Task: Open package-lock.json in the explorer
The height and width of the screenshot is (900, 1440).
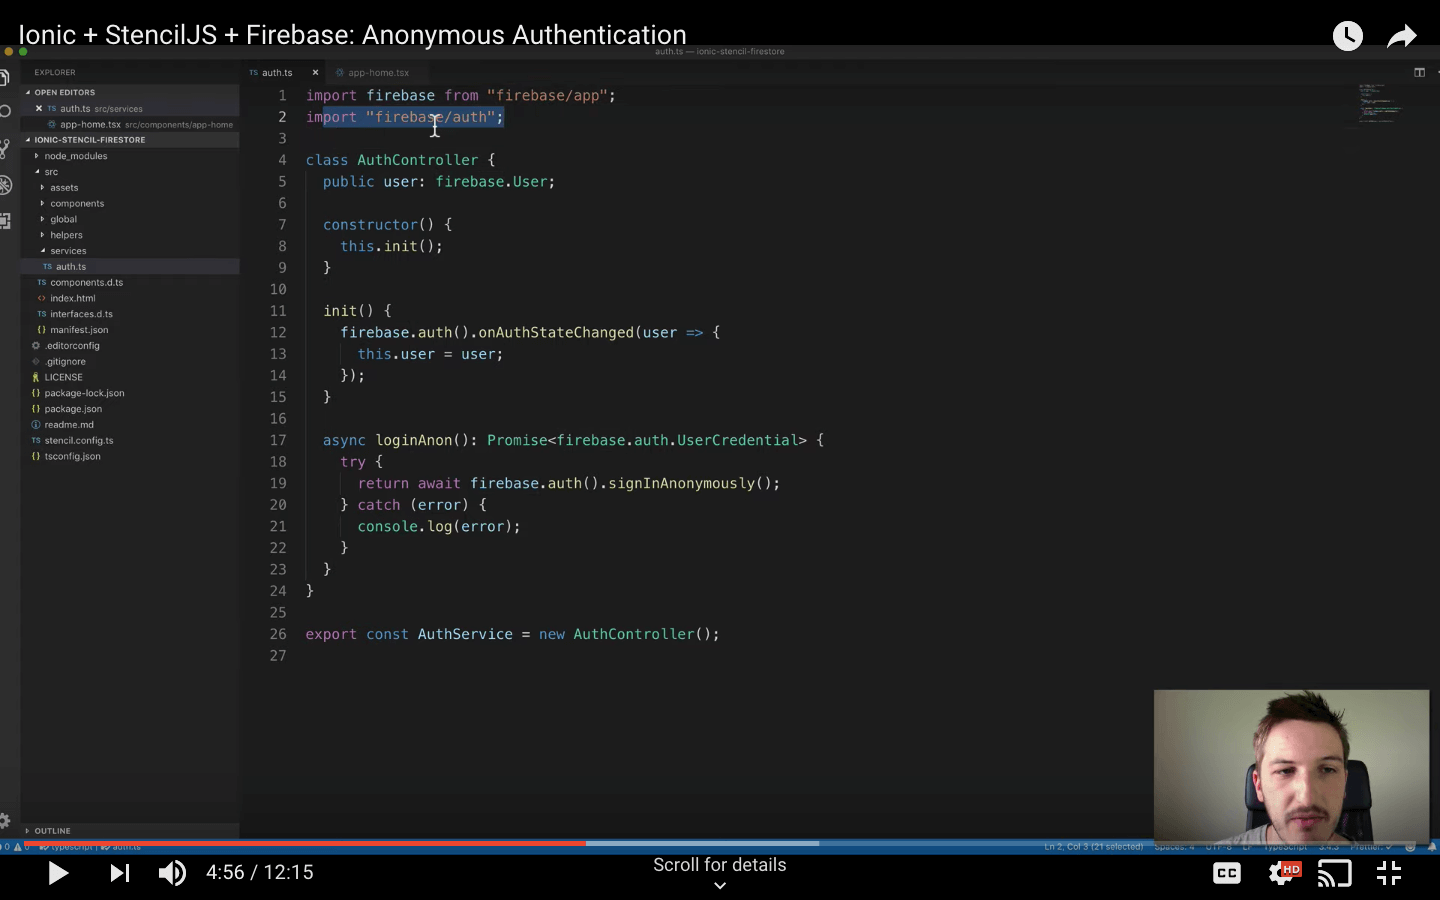Action: [x=84, y=393]
